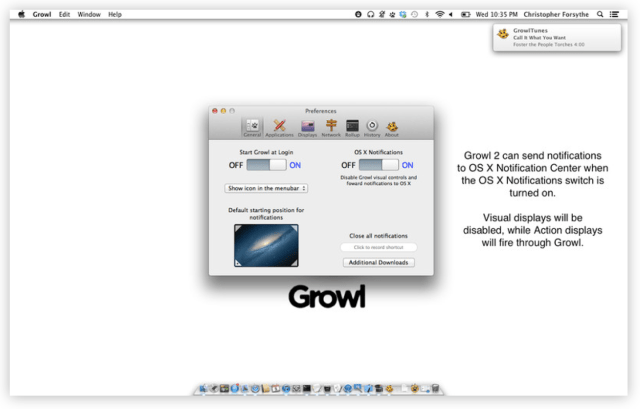Click the headphones icon in the menu bar
Image resolution: width=640 pixels, height=409 pixels.
(x=371, y=14)
